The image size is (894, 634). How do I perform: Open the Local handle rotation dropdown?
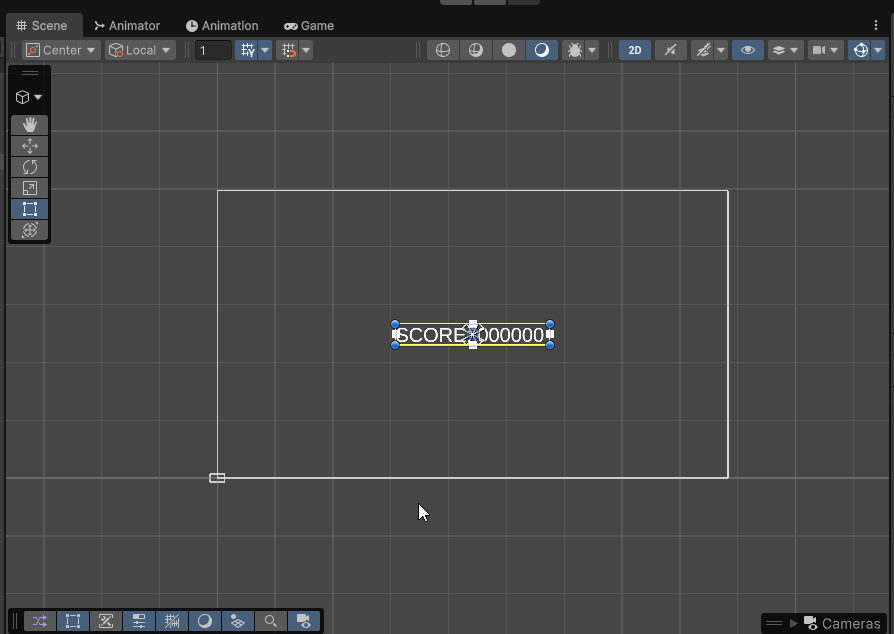click(x=140, y=50)
